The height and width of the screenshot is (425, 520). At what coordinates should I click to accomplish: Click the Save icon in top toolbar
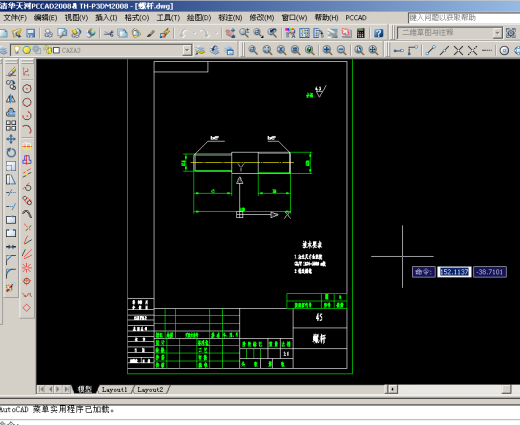click(31, 33)
